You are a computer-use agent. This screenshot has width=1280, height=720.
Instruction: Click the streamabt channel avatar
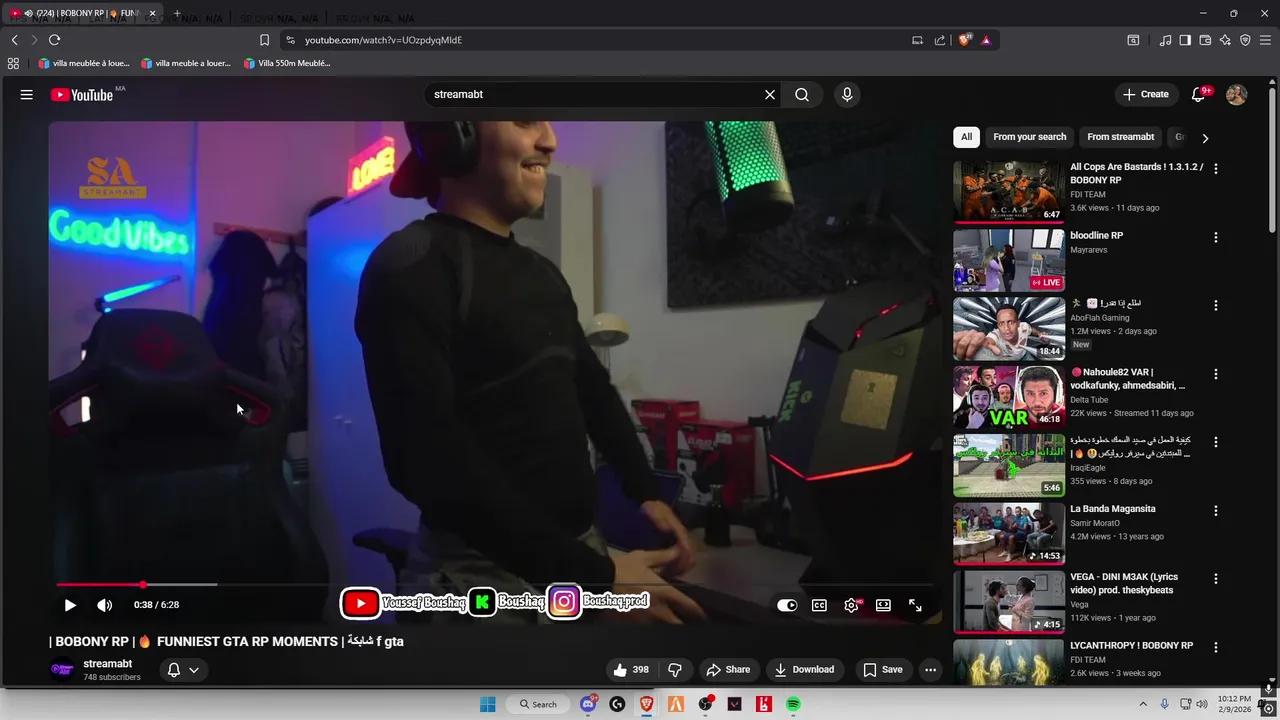62,670
